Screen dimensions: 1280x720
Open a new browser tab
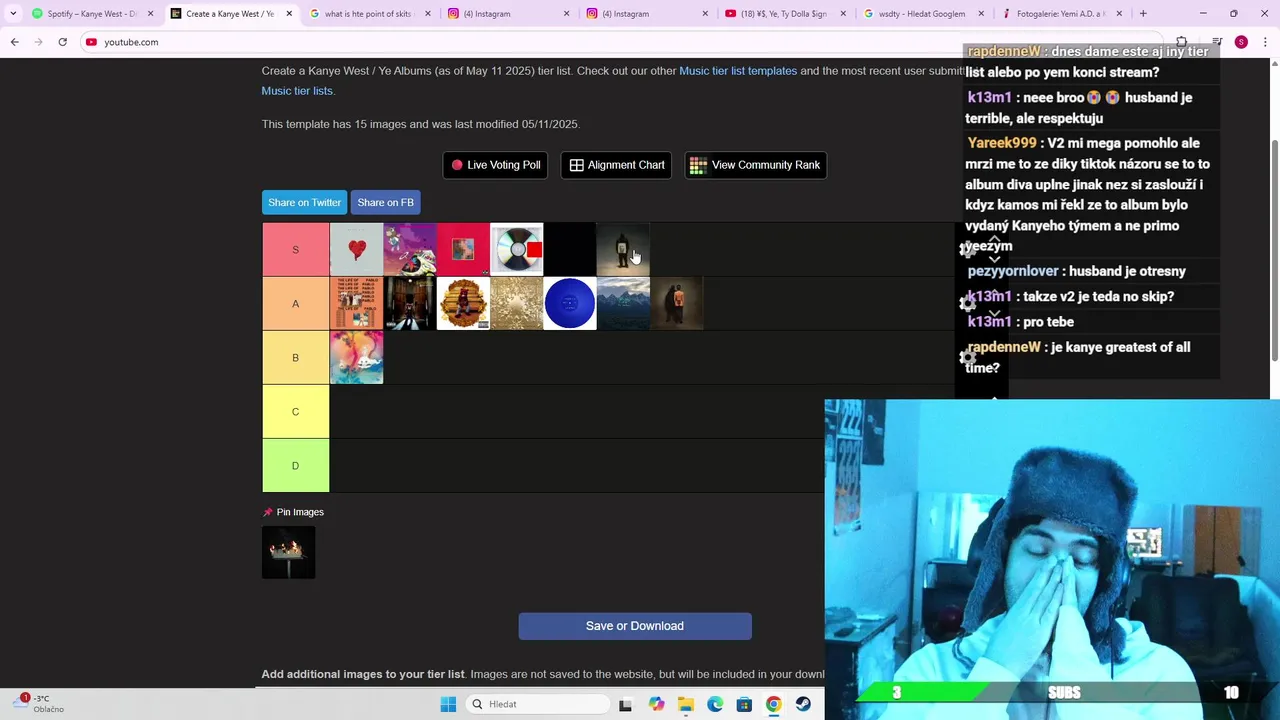pos(1143,14)
